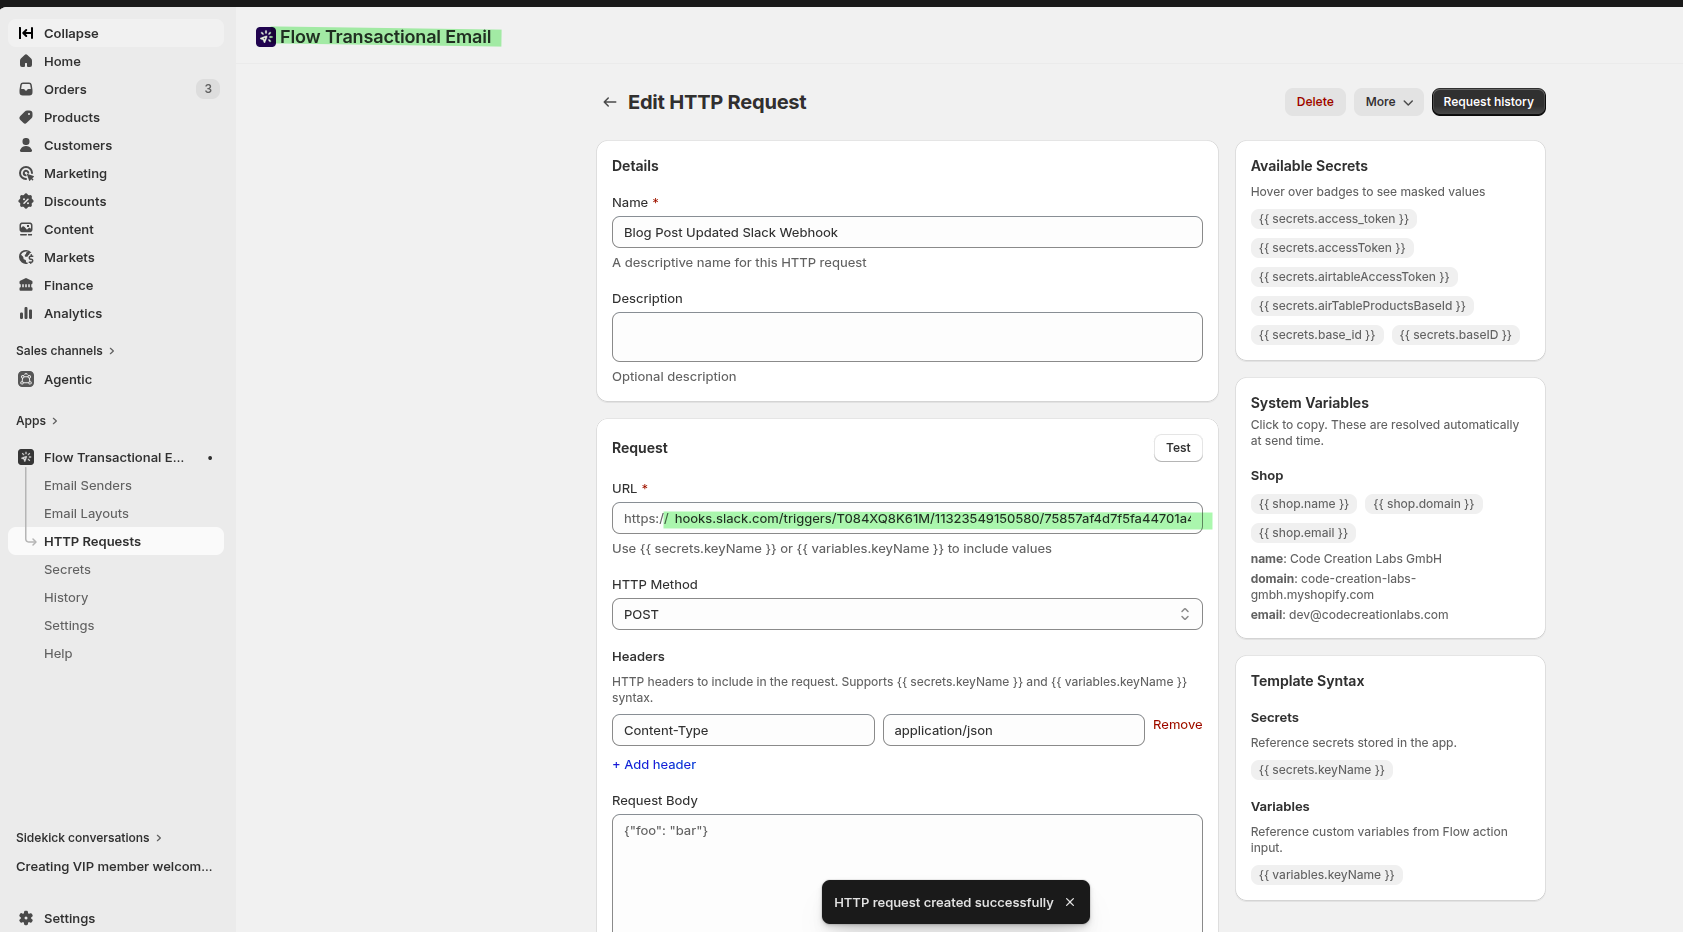Click the URL input field
The width and height of the screenshot is (1683, 932).
coord(907,518)
